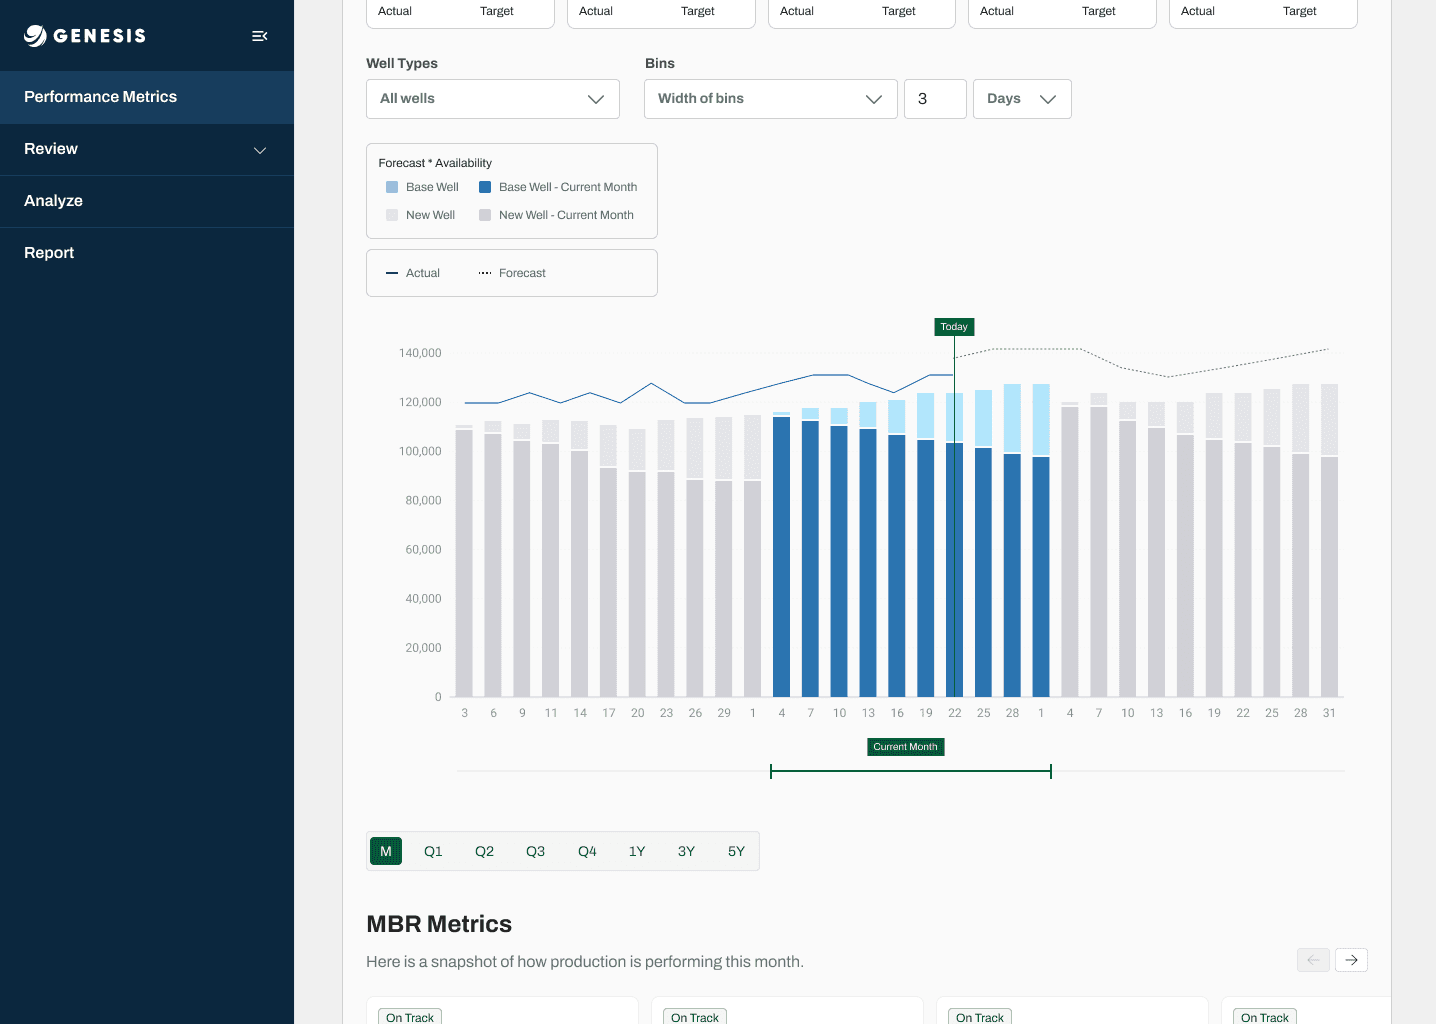
Task: Click the Well Types label
Action: pyautogui.click(x=402, y=63)
